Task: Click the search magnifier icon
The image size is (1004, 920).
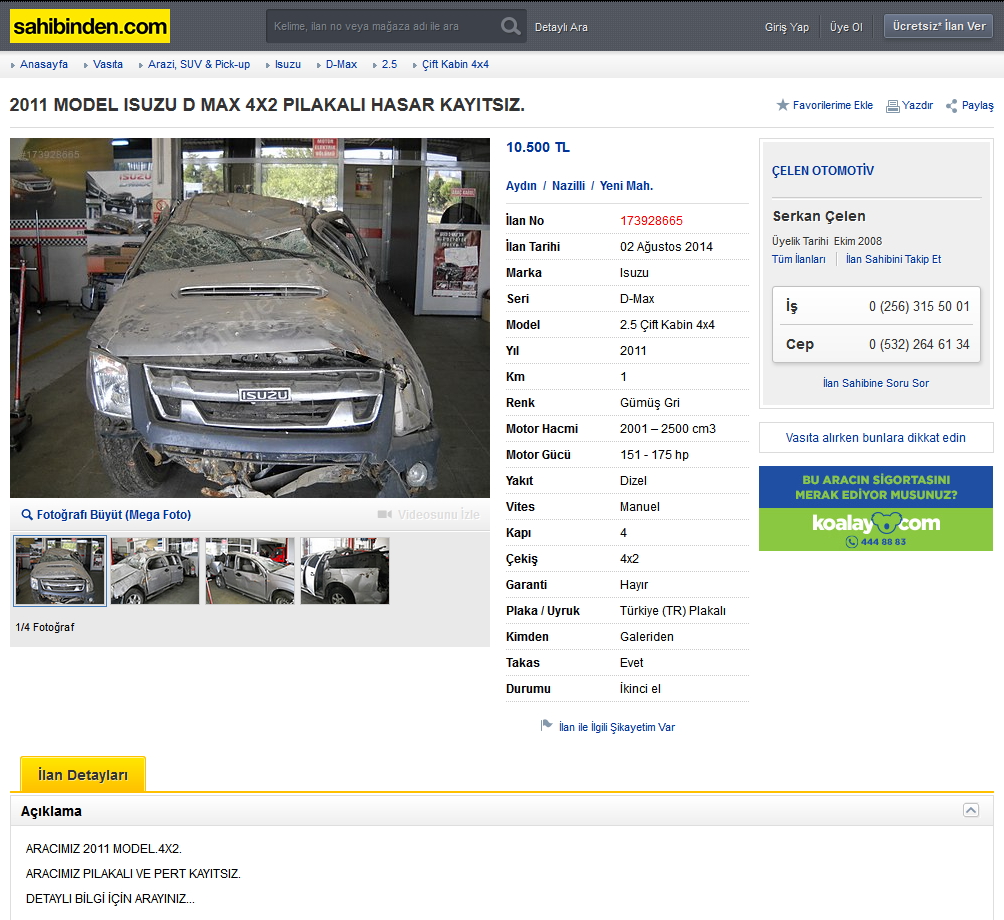Action: tap(510, 26)
